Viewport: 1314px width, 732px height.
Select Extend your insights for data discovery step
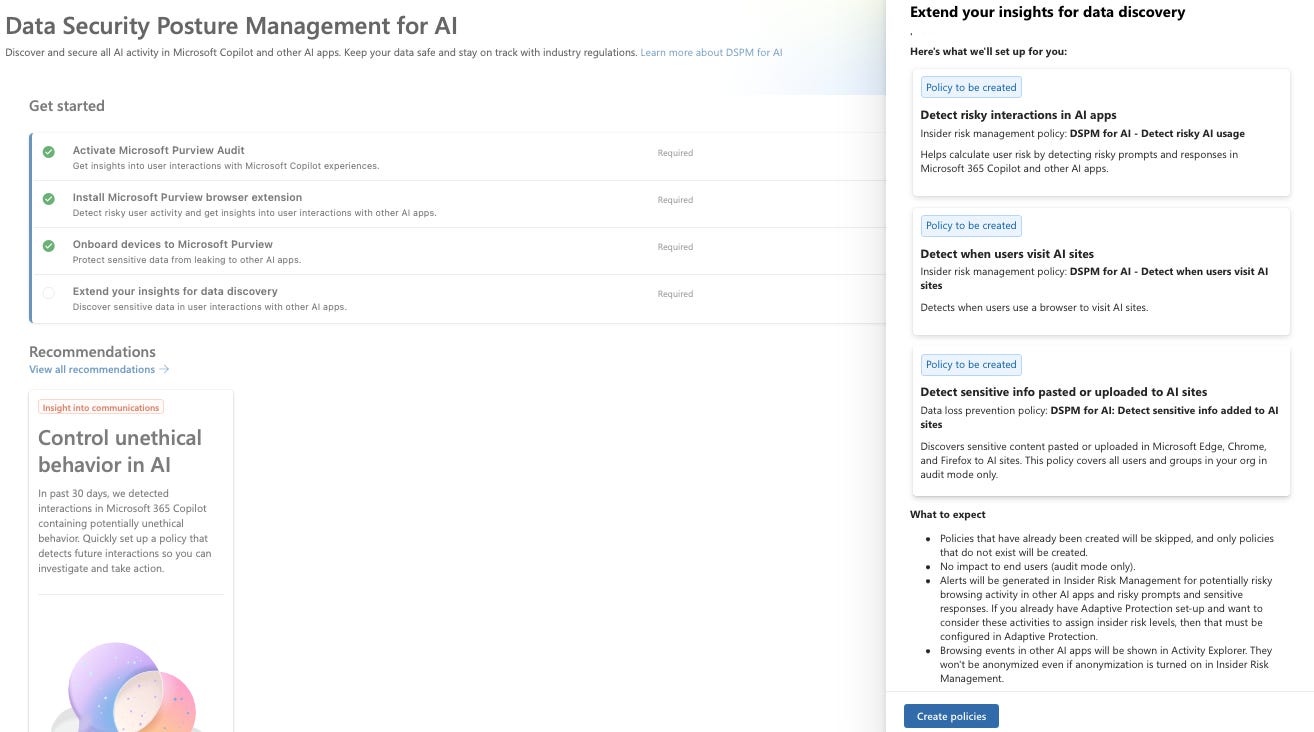point(458,298)
